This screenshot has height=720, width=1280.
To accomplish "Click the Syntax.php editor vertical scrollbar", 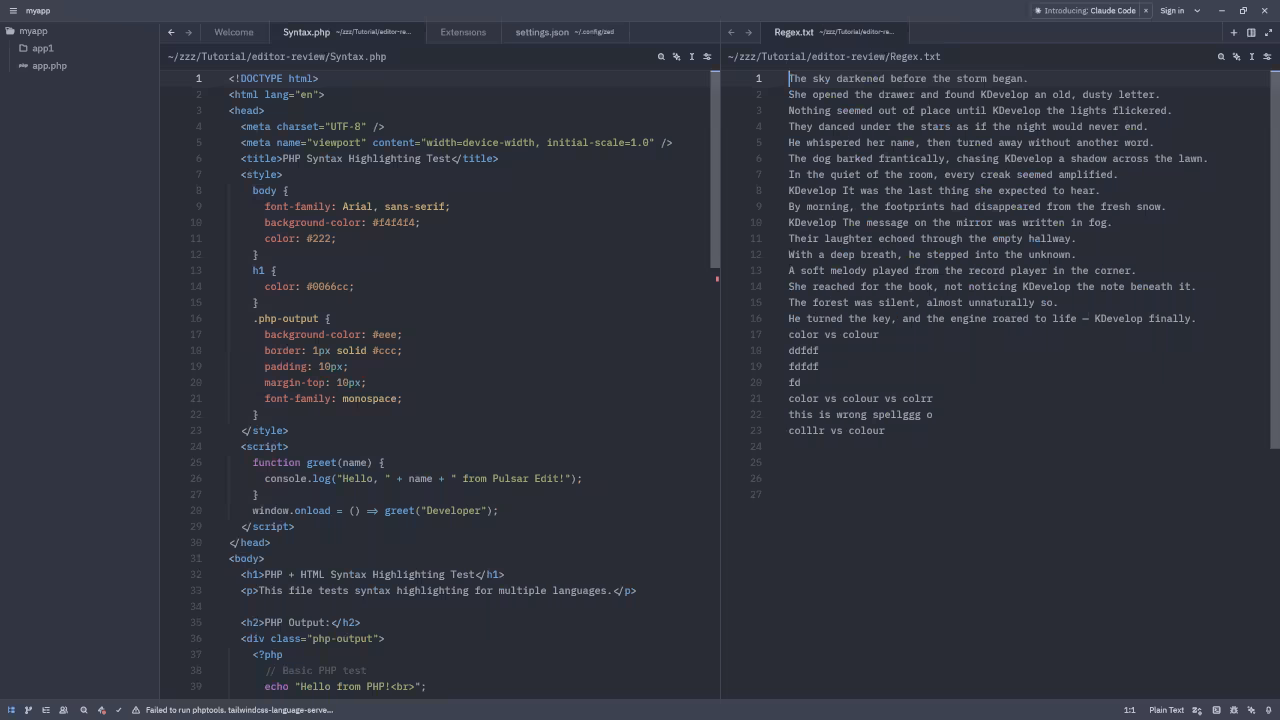I will point(715,170).
